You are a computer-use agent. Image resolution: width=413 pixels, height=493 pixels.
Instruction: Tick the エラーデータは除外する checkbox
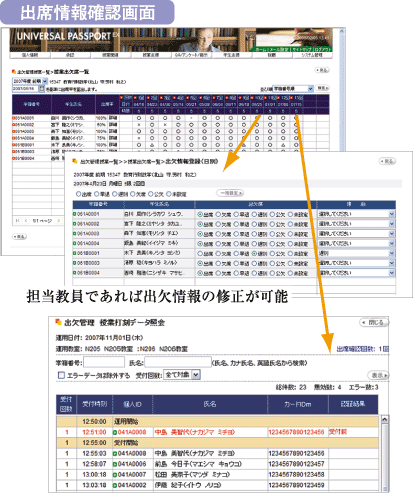(61, 375)
